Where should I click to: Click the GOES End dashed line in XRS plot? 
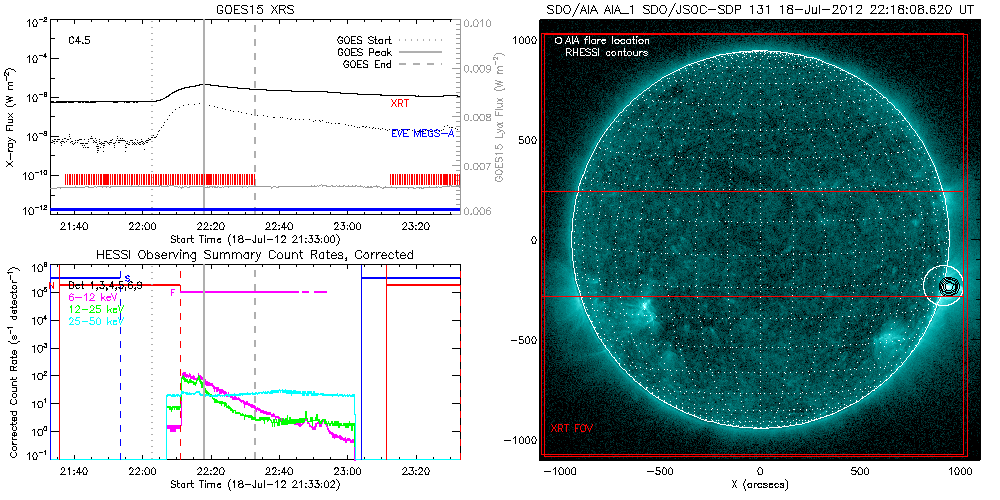point(255,150)
